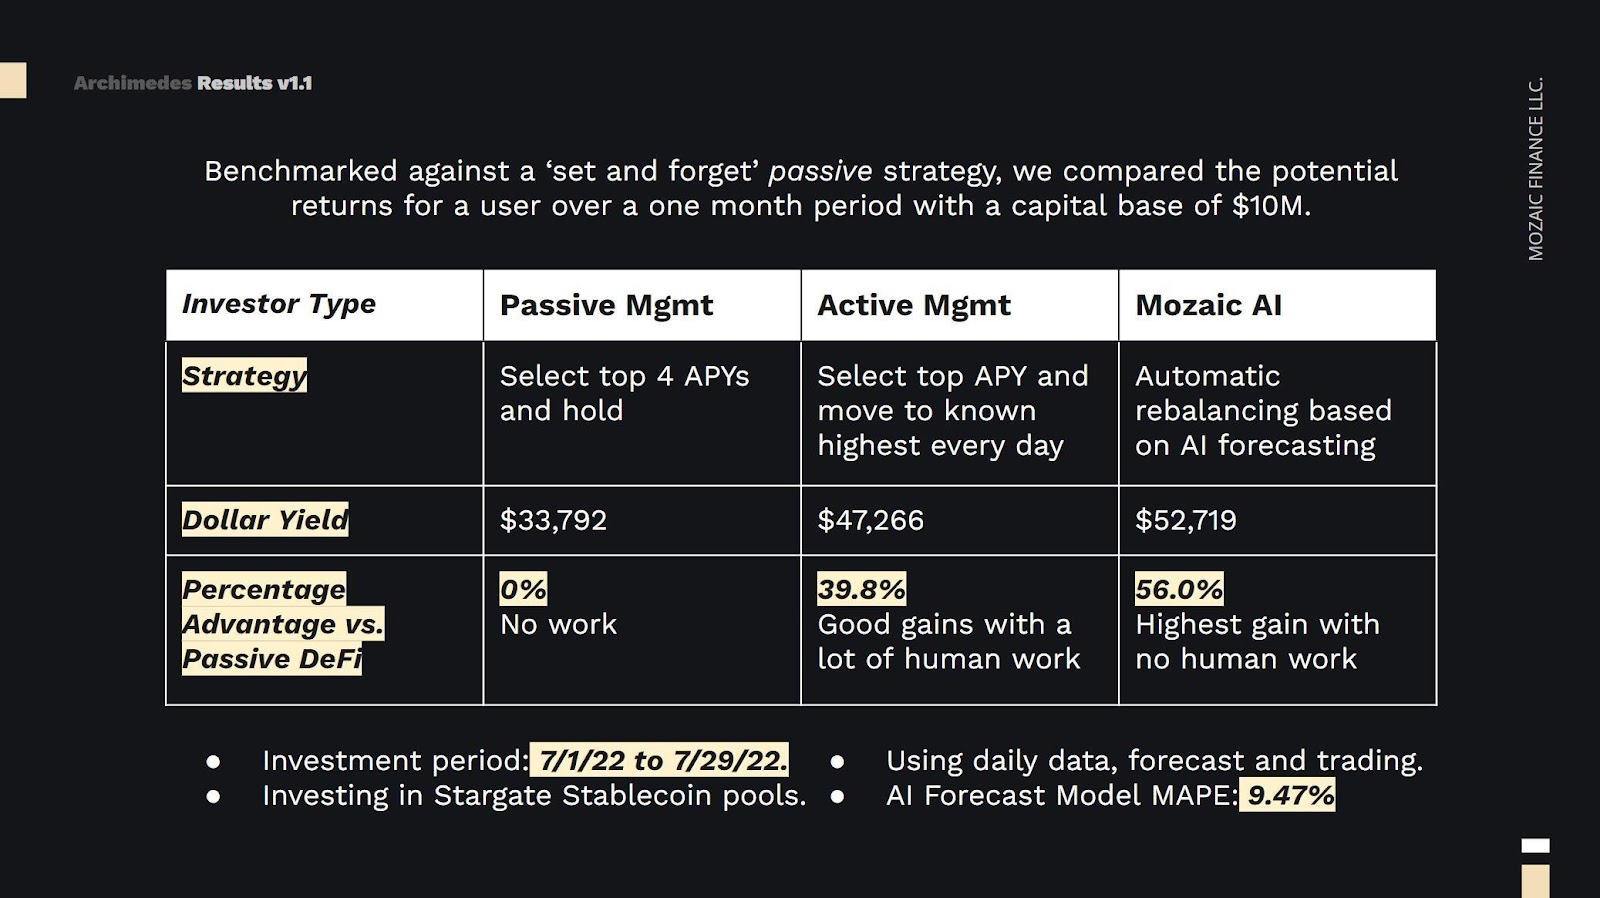Click the highlighted 39.8% advantage figure
1600x898 pixels.
pos(861,589)
